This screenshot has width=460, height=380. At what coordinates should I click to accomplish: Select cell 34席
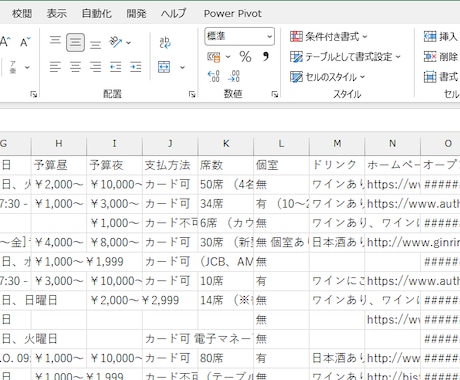click(226, 204)
